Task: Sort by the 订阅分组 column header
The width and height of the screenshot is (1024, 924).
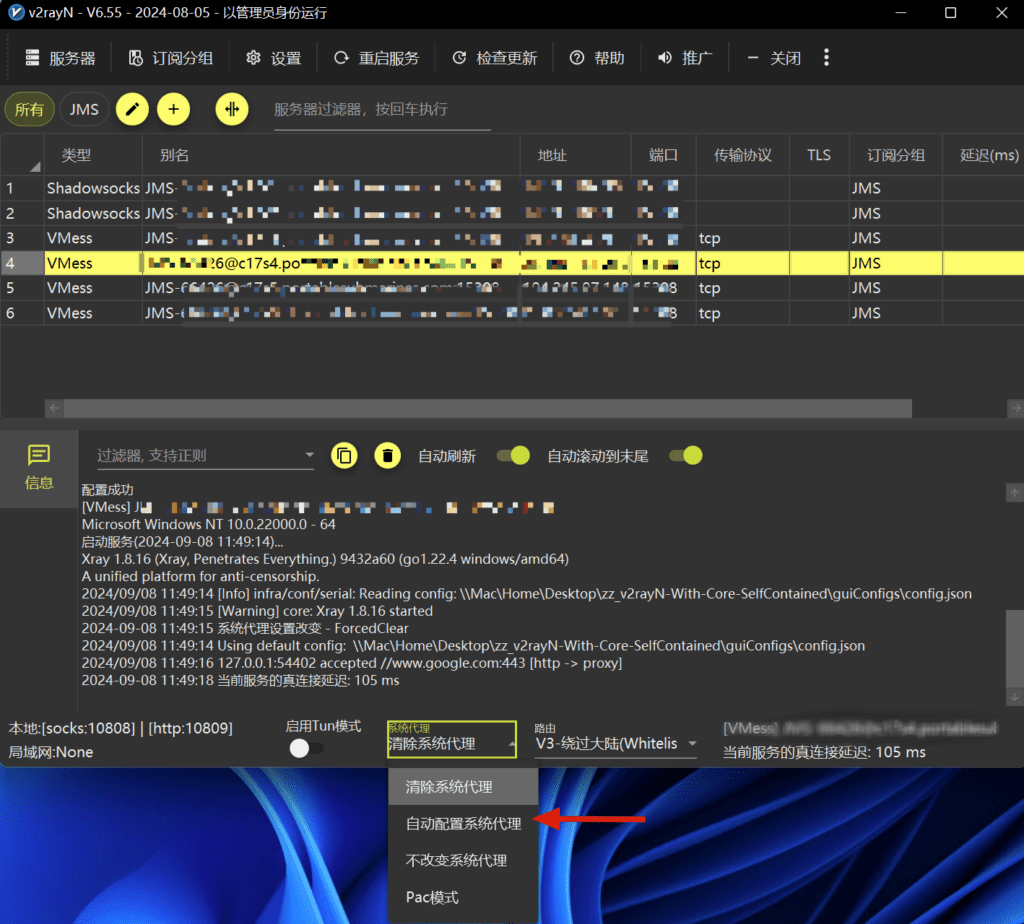Action: [895, 155]
